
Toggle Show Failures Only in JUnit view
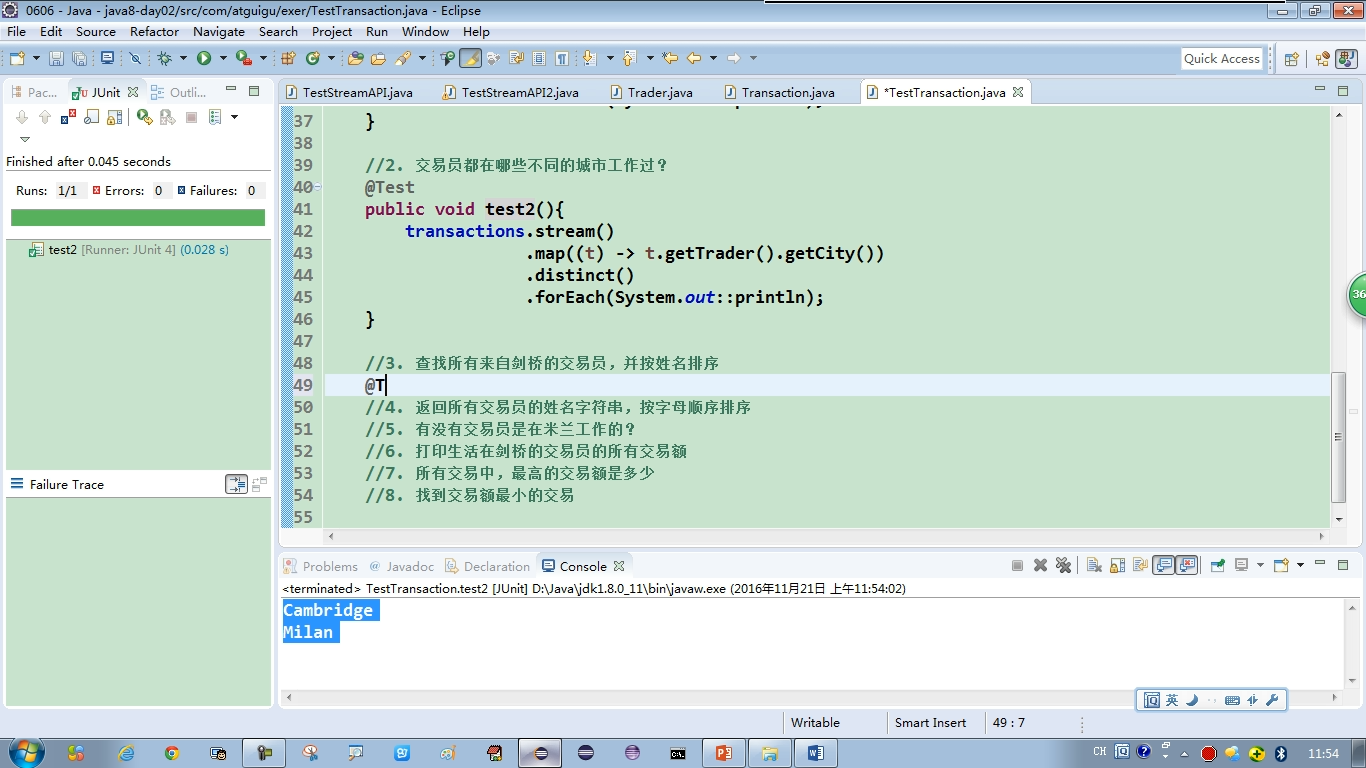68,117
